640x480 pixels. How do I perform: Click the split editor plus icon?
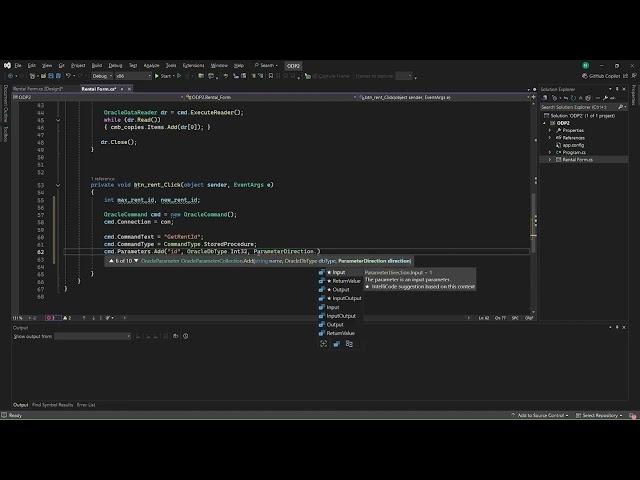[x=533, y=97]
